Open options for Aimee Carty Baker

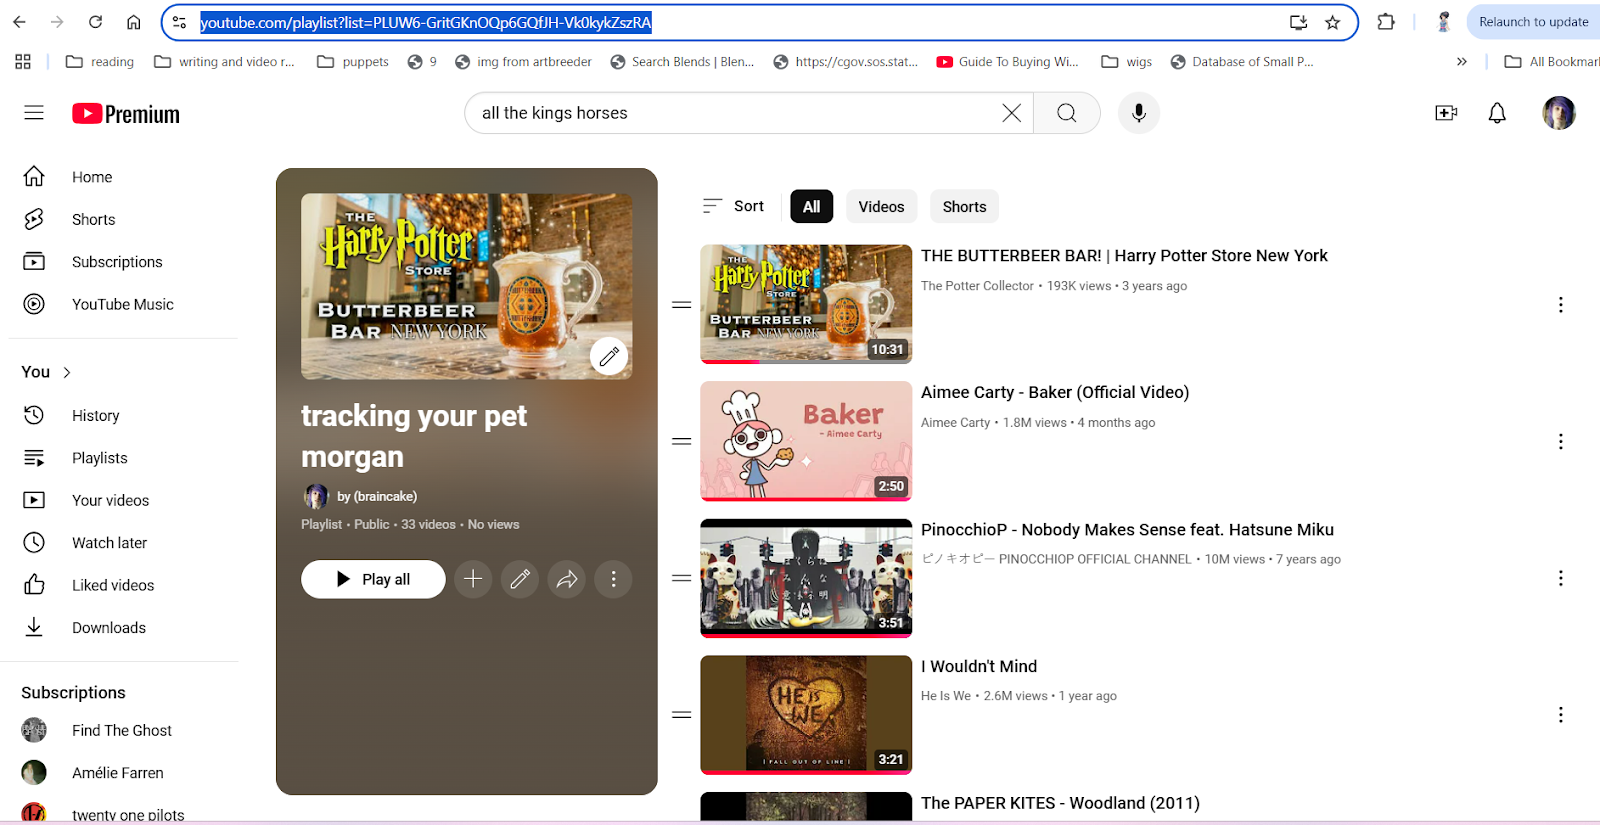click(x=1560, y=442)
